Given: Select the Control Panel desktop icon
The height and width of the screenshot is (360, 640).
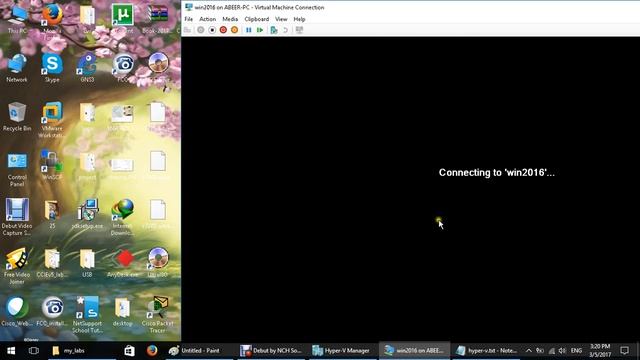Looking at the screenshot, I should 17,169.
